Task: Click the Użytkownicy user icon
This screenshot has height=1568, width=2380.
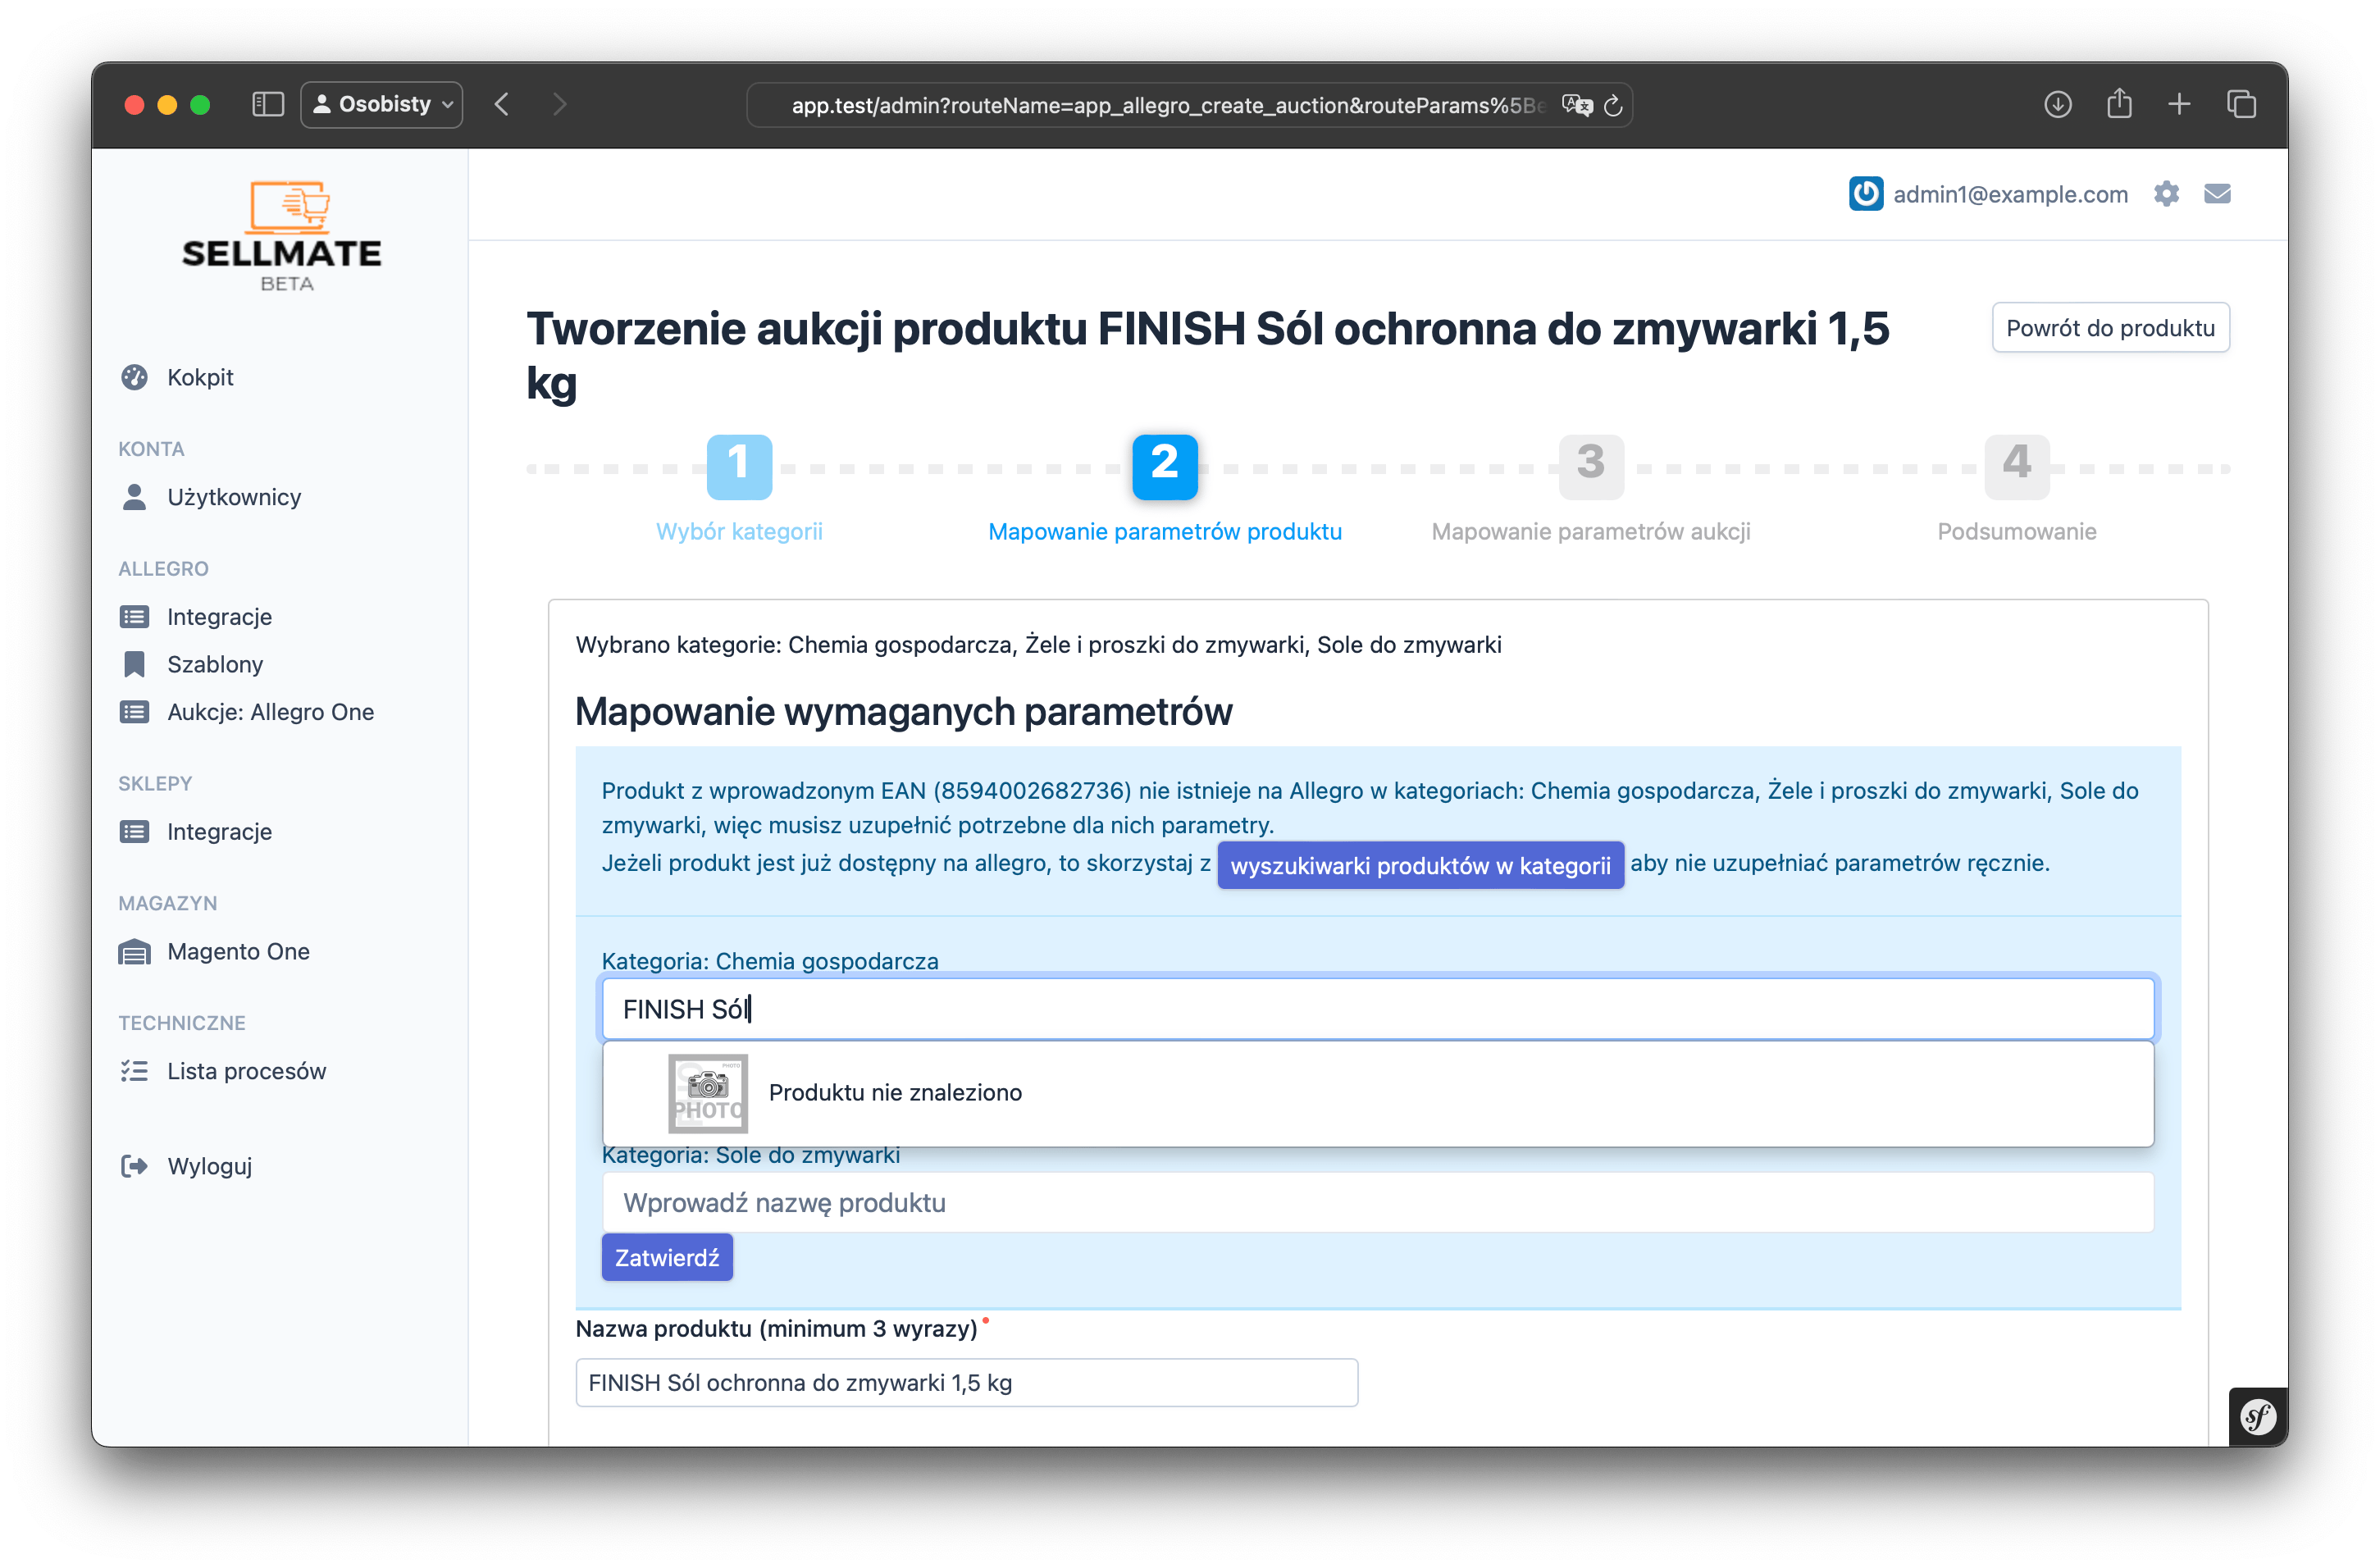Action: (134, 497)
